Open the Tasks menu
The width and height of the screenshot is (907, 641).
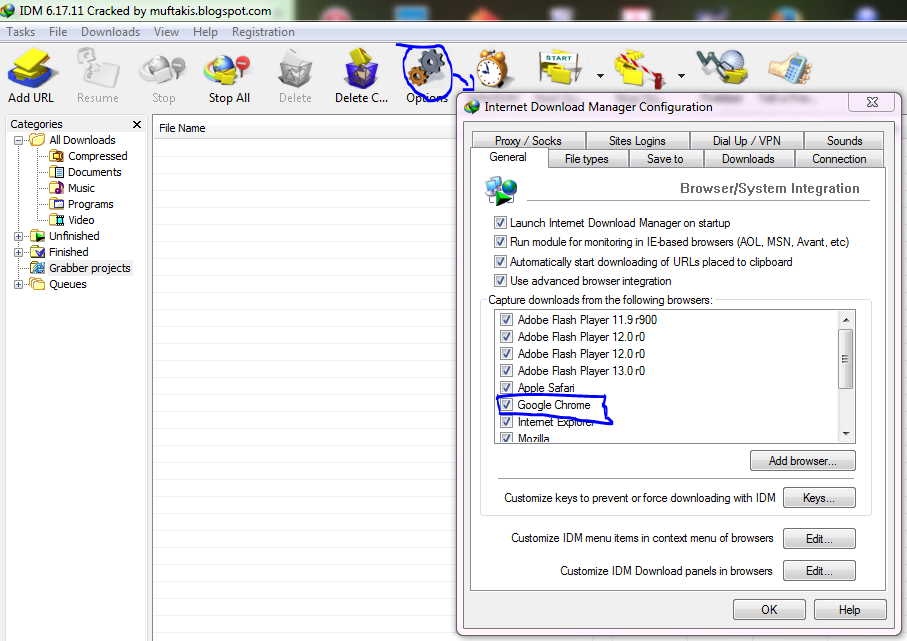coord(21,32)
